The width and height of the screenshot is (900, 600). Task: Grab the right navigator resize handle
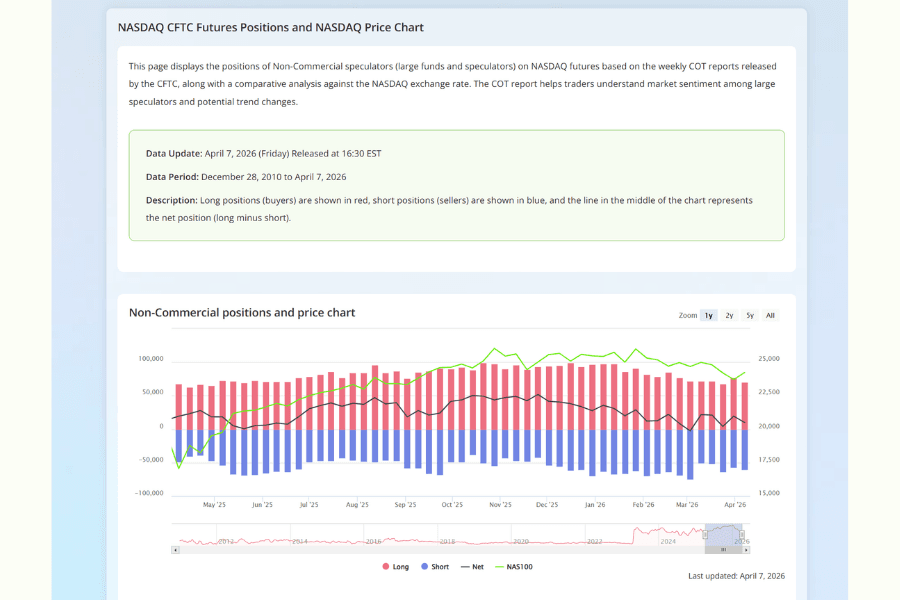pyautogui.click(x=742, y=534)
